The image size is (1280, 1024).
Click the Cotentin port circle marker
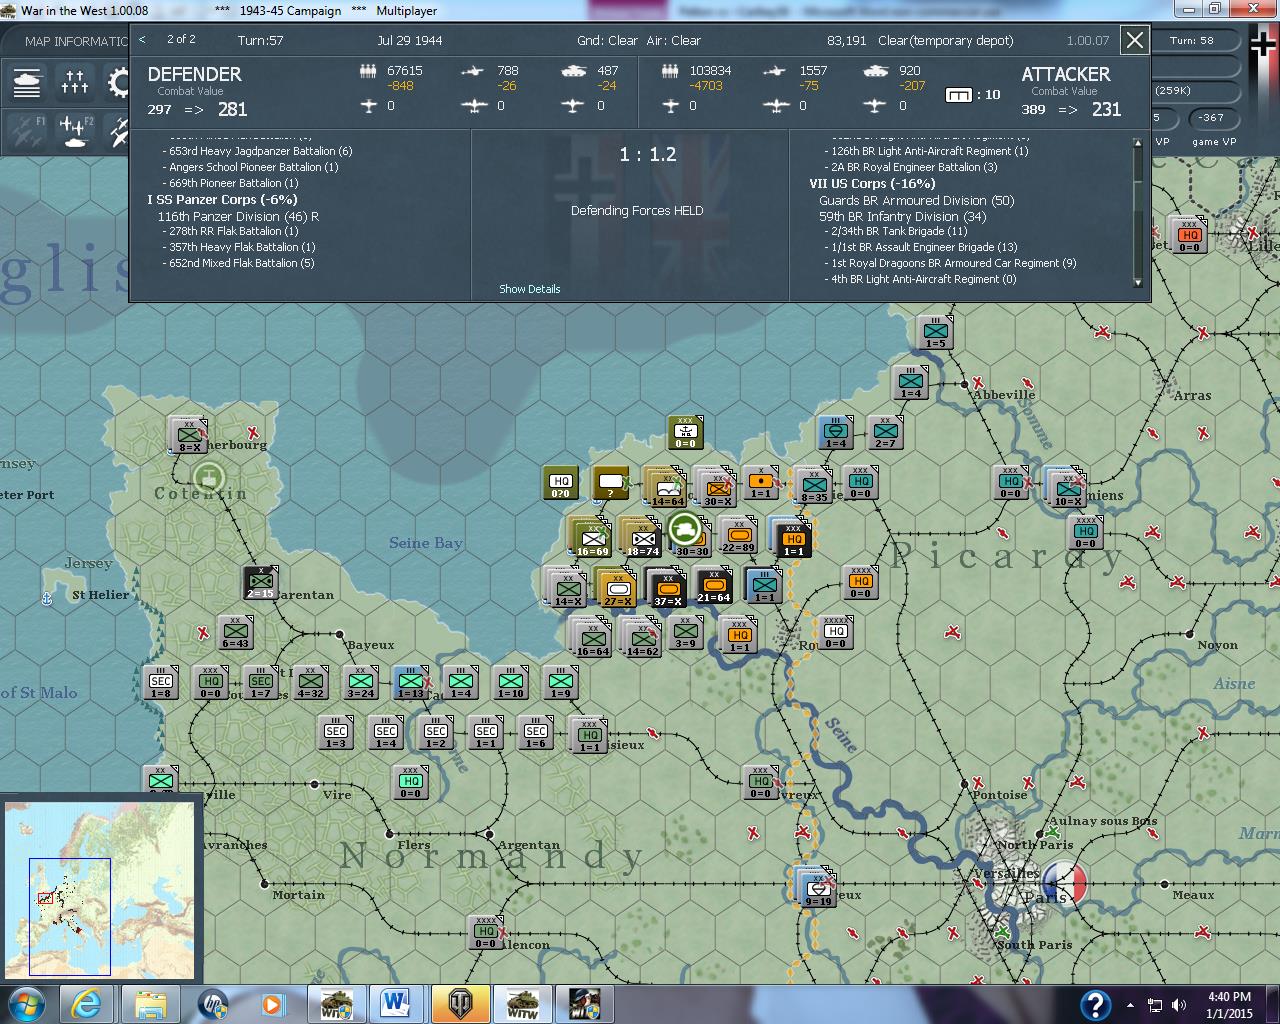tap(209, 477)
